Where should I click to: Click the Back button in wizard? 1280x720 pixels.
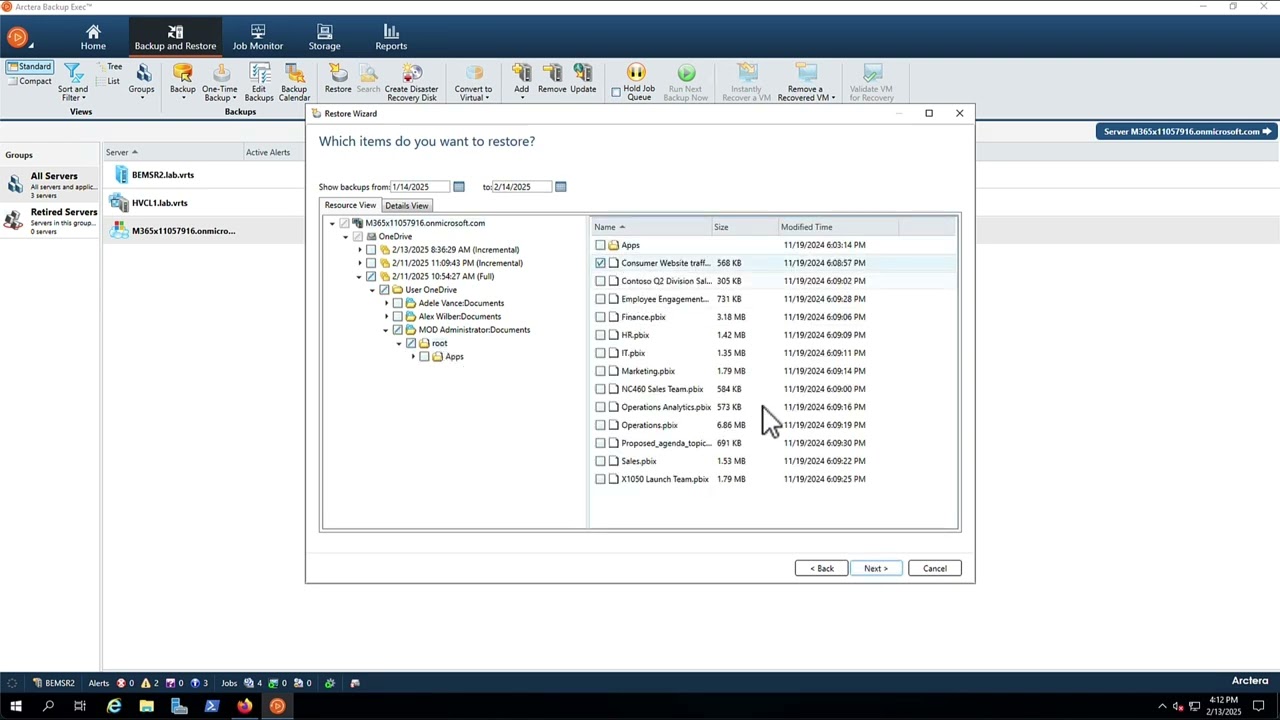[821, 568]
